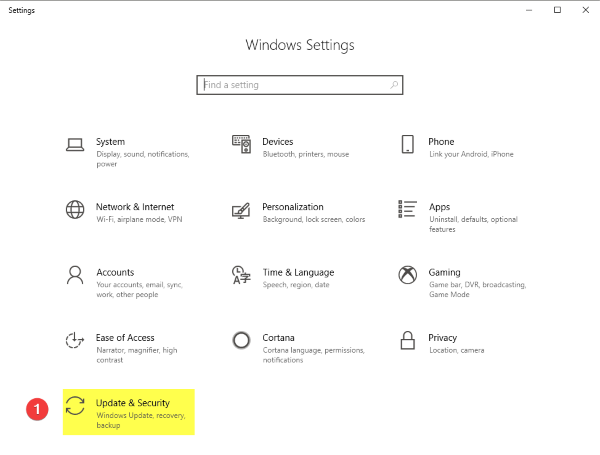The height and width of the screenshot is (455, 600).
Task: Click 'Cortana language, permissions, notifications' text
Action: 313,355
